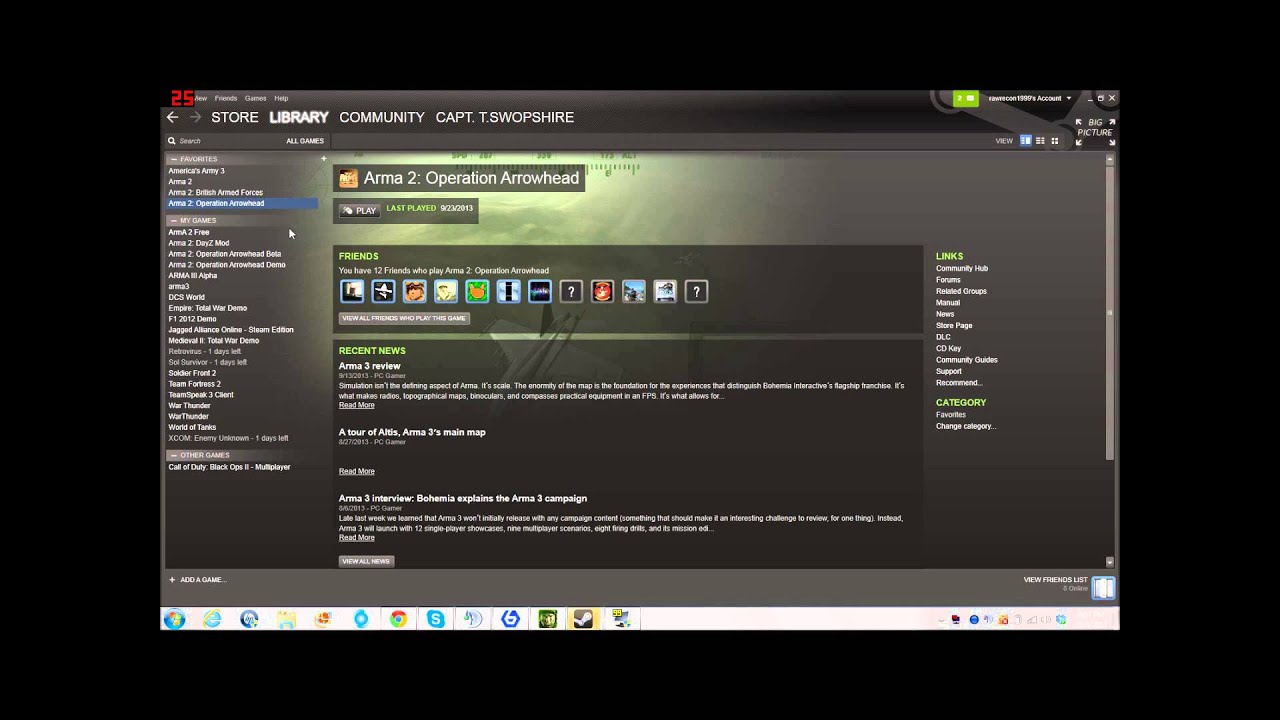The image size is (1280, 720).
Task: Open the CD Key link
Action: pos(948,348)
